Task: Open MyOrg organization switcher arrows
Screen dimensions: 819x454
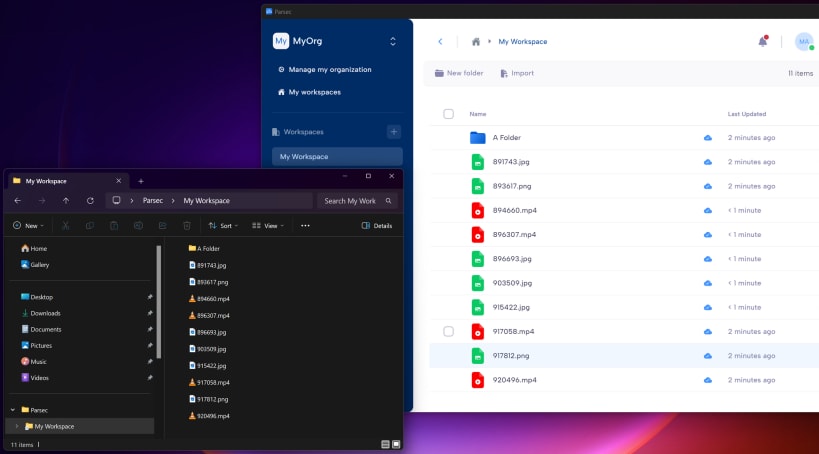Action: coord(393,41)
